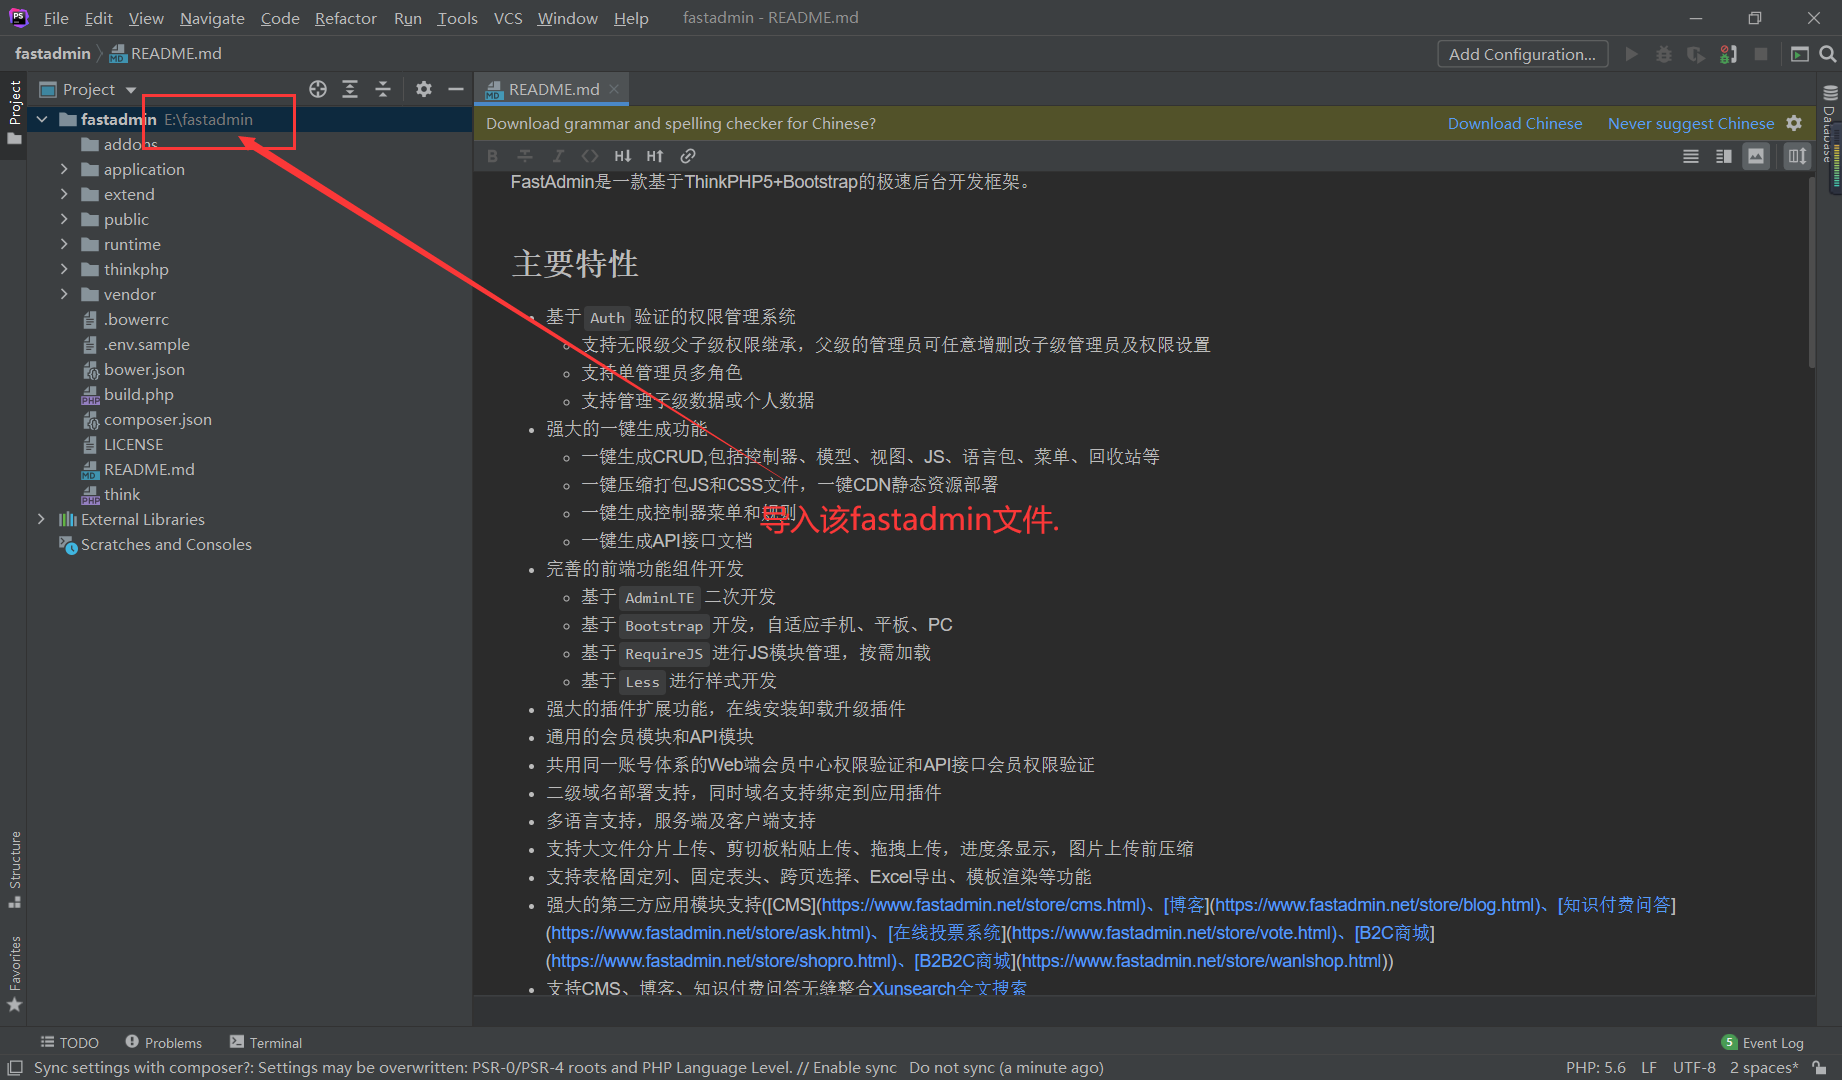1842x1080 pixels.
Task: Increase header level icon
Action: click(x=655, y=156)
